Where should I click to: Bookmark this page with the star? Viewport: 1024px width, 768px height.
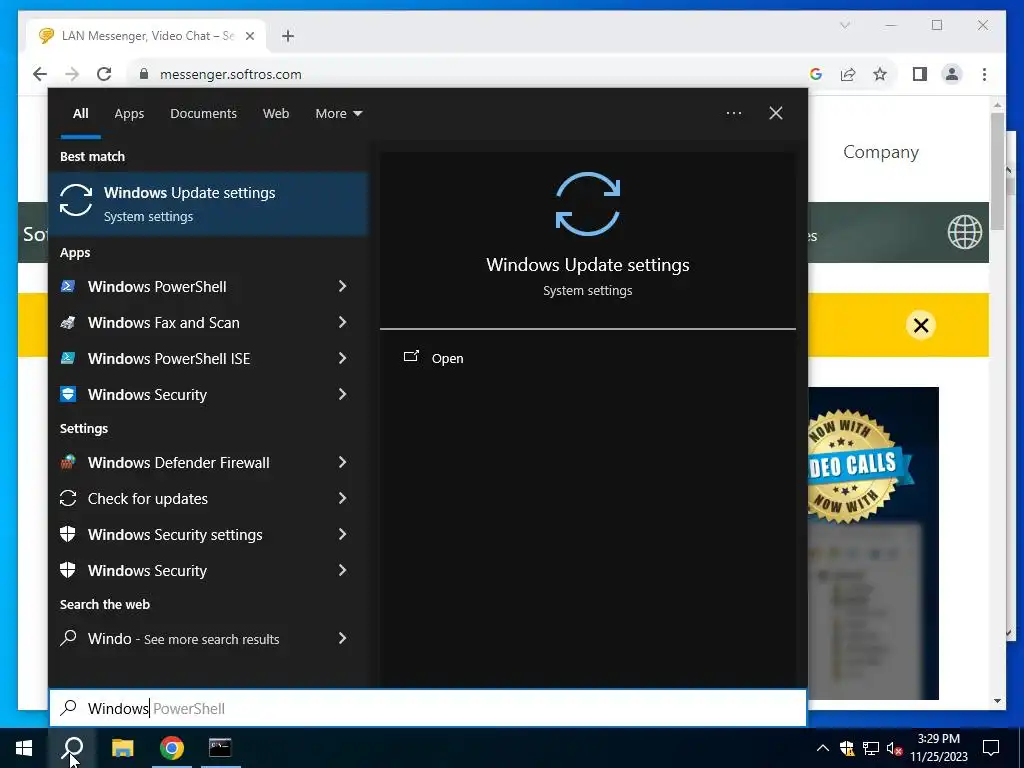(880, 74)
